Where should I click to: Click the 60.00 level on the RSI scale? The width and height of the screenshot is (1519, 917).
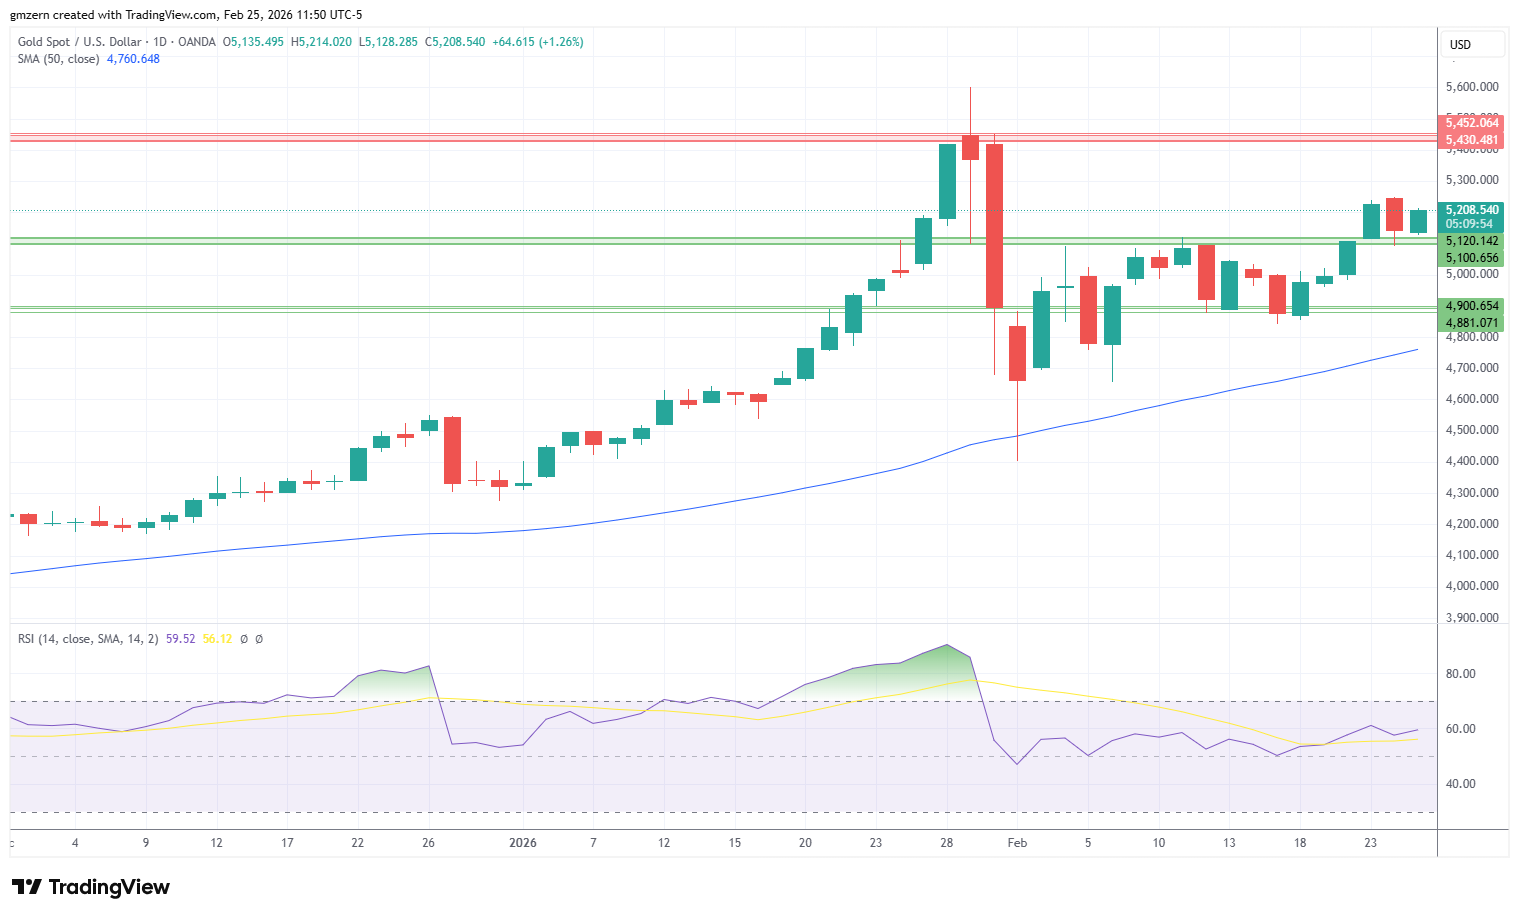(x=1460, y=729)
